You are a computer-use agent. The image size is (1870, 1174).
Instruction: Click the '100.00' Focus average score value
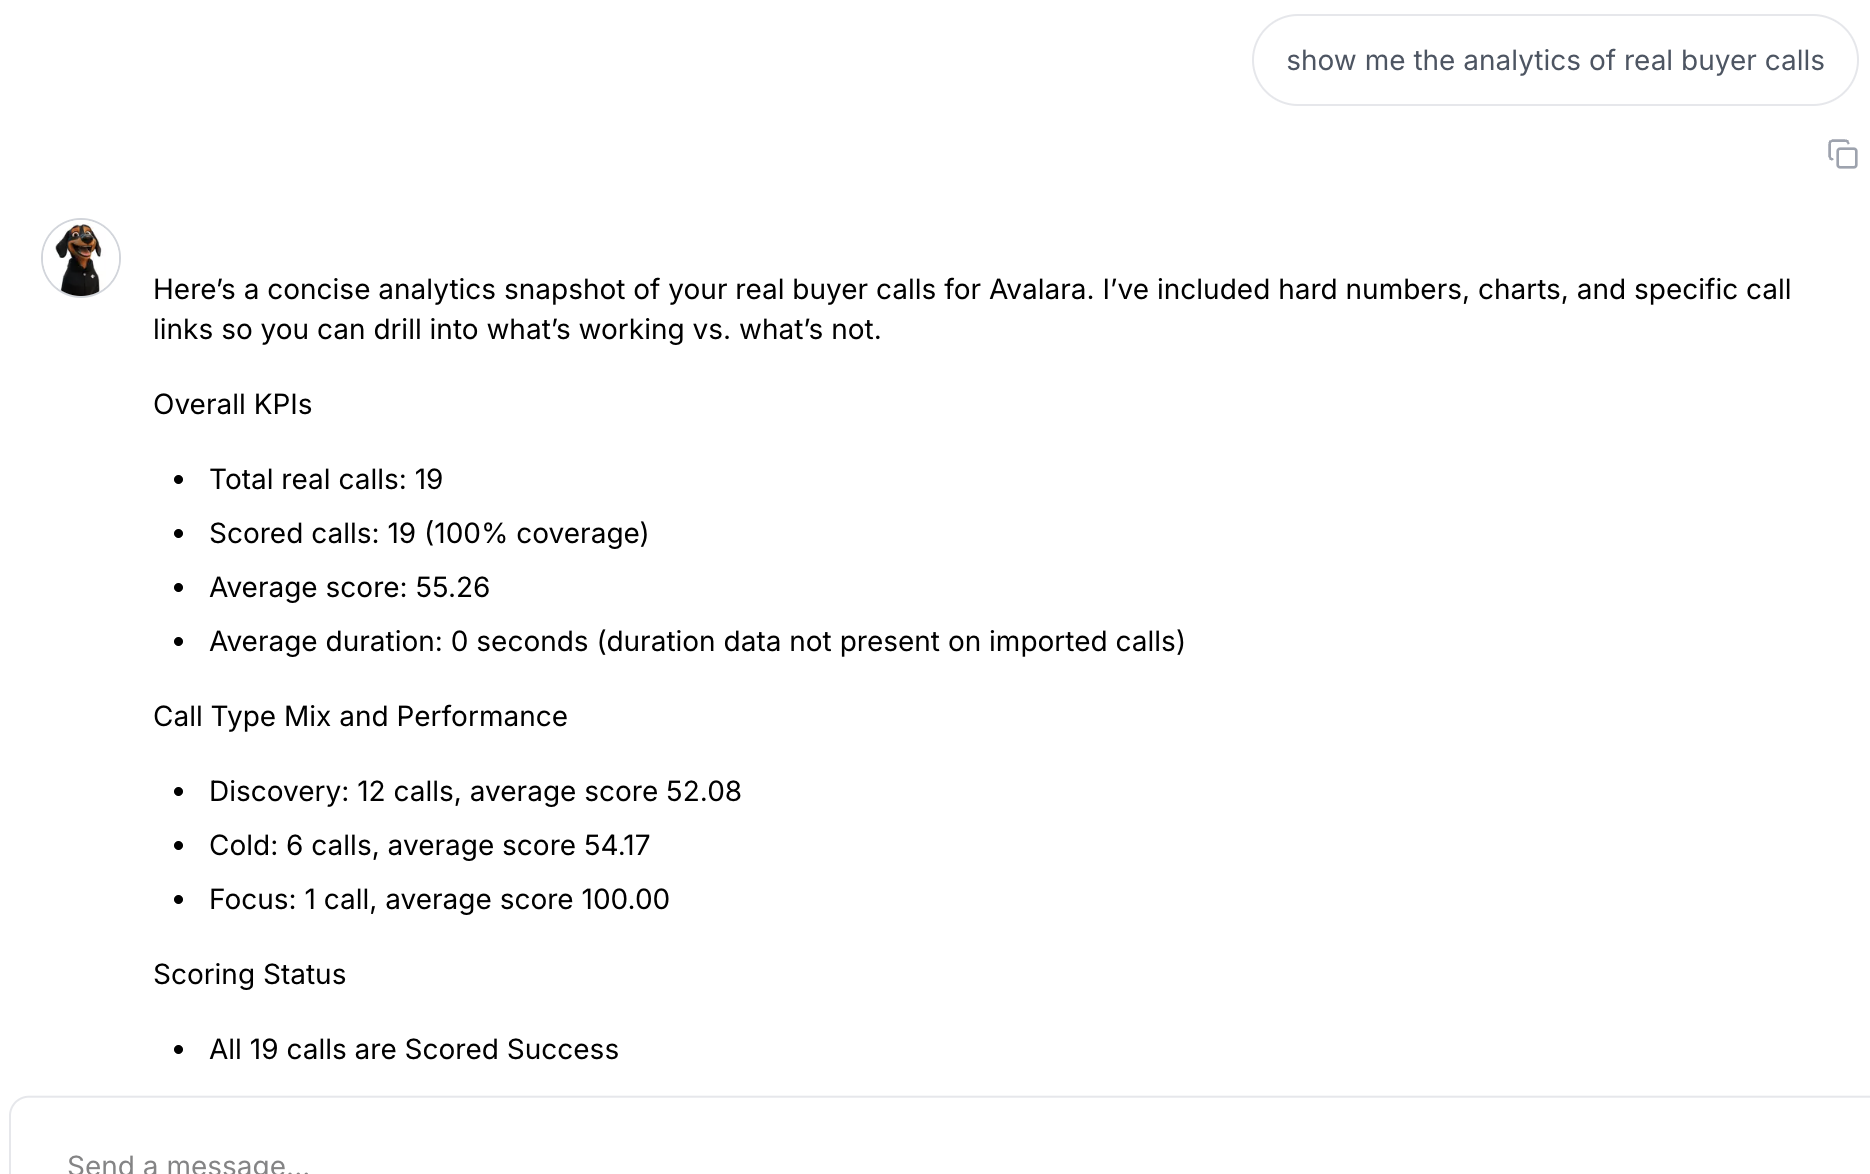click(x=625, y=899)
